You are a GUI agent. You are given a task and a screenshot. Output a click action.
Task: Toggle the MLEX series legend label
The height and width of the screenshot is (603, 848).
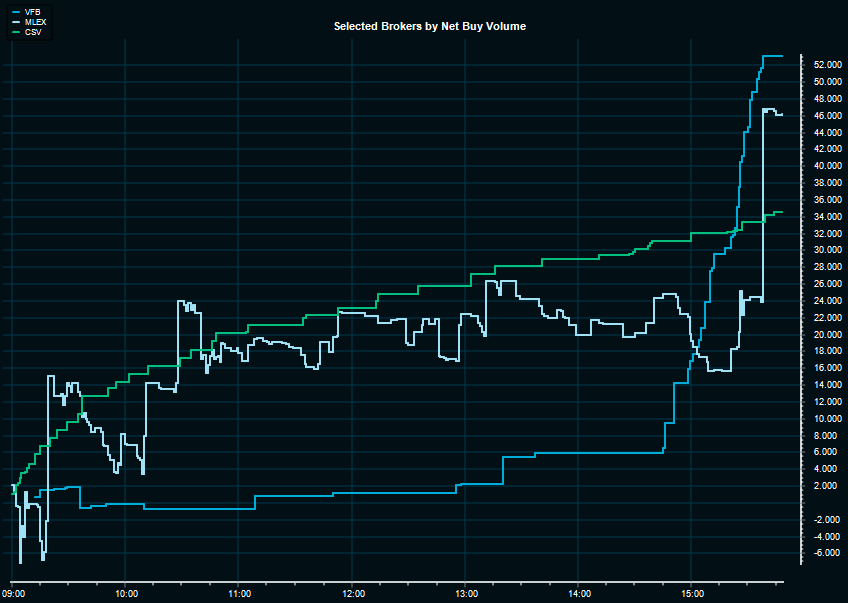(35, 21)
